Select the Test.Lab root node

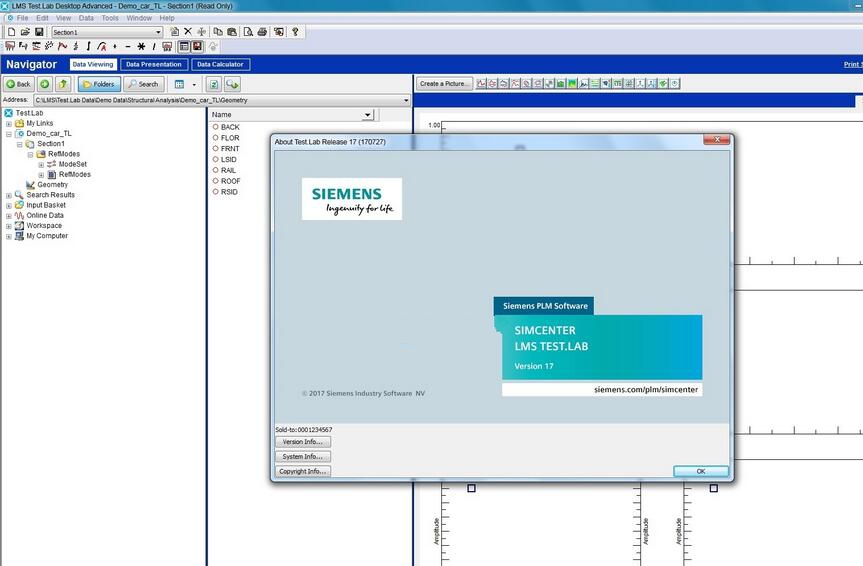point(29,113)
